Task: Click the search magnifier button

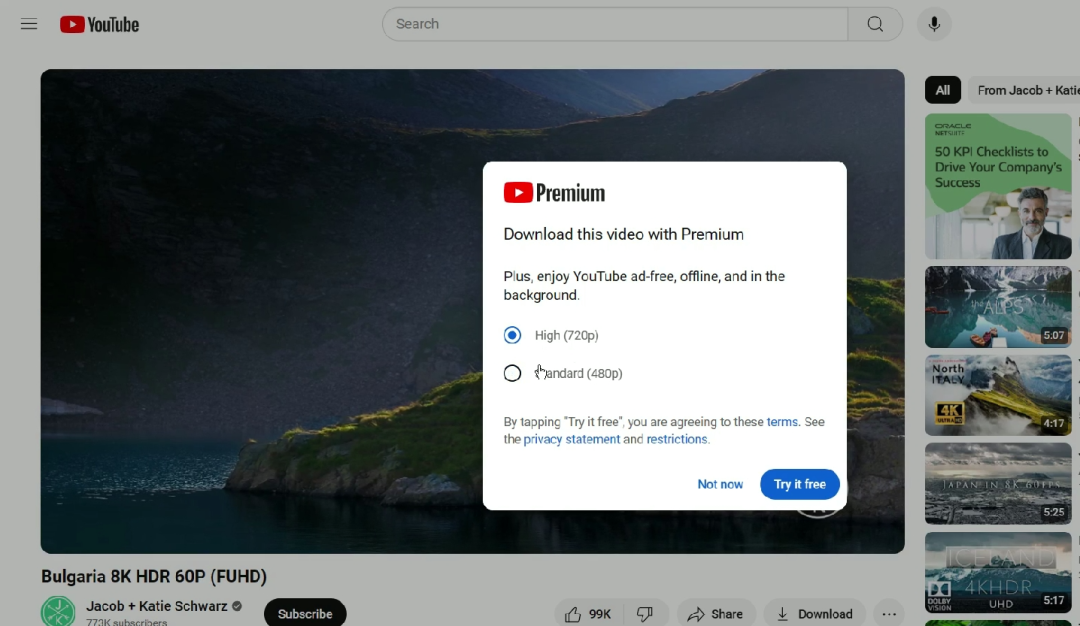Action: point(875,24)
